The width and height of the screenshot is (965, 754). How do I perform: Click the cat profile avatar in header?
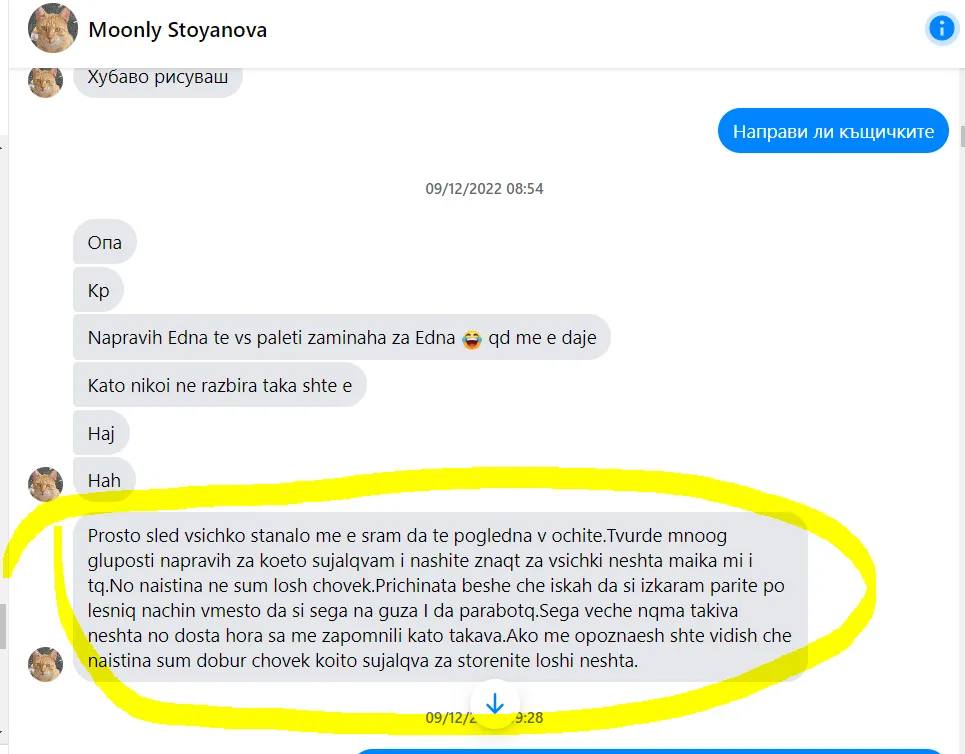(x=53, y=28)
